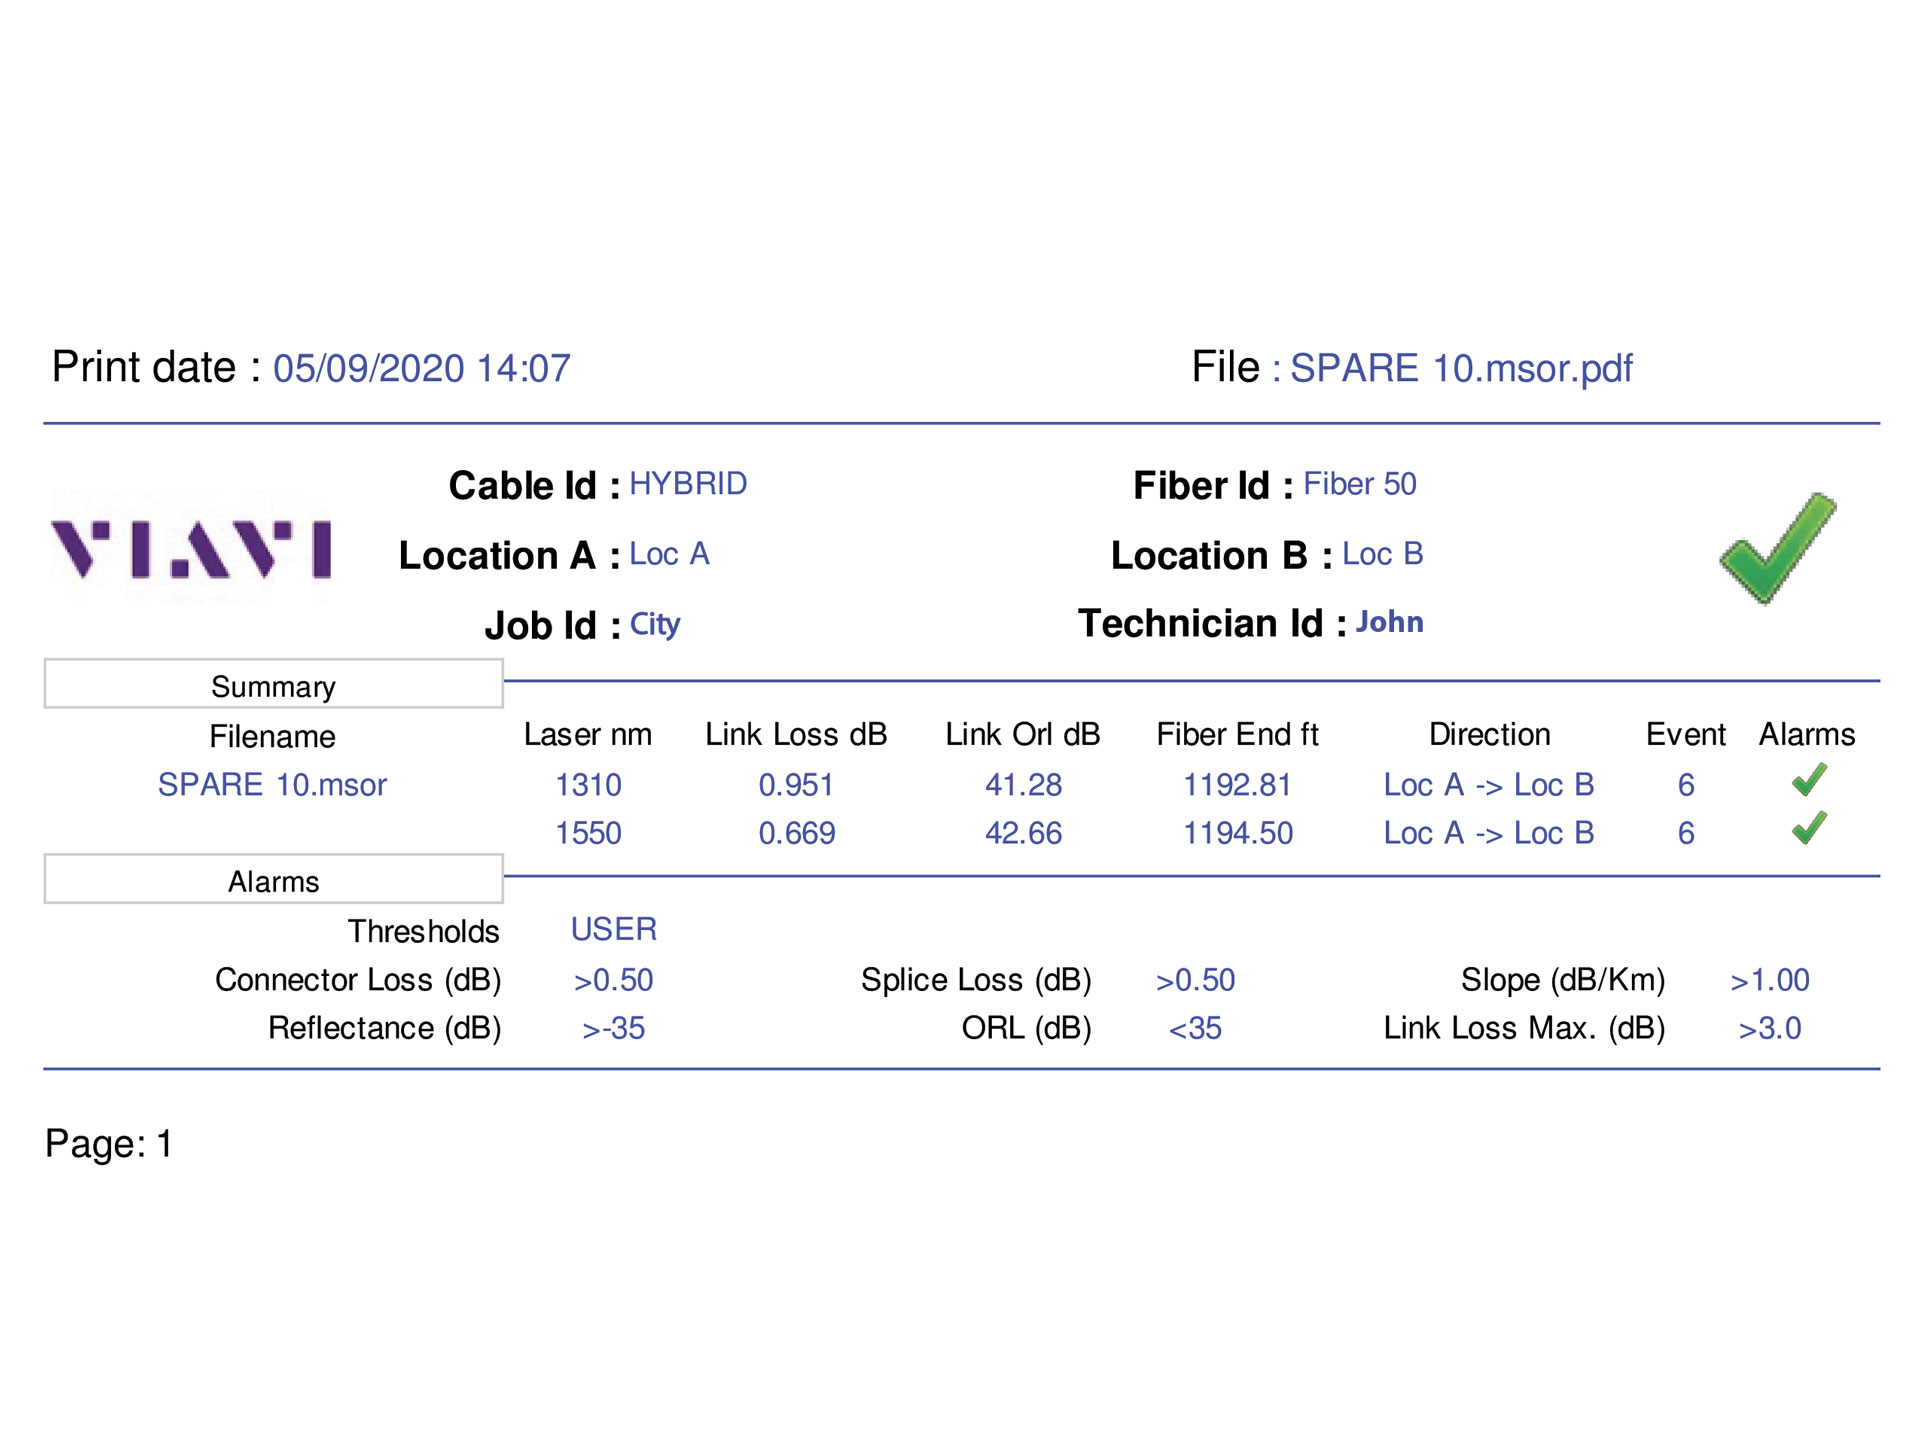Click the print date value 05/09/2020 14:07
This screenshot has width=1920, height=1440.
tap(421, 368)
